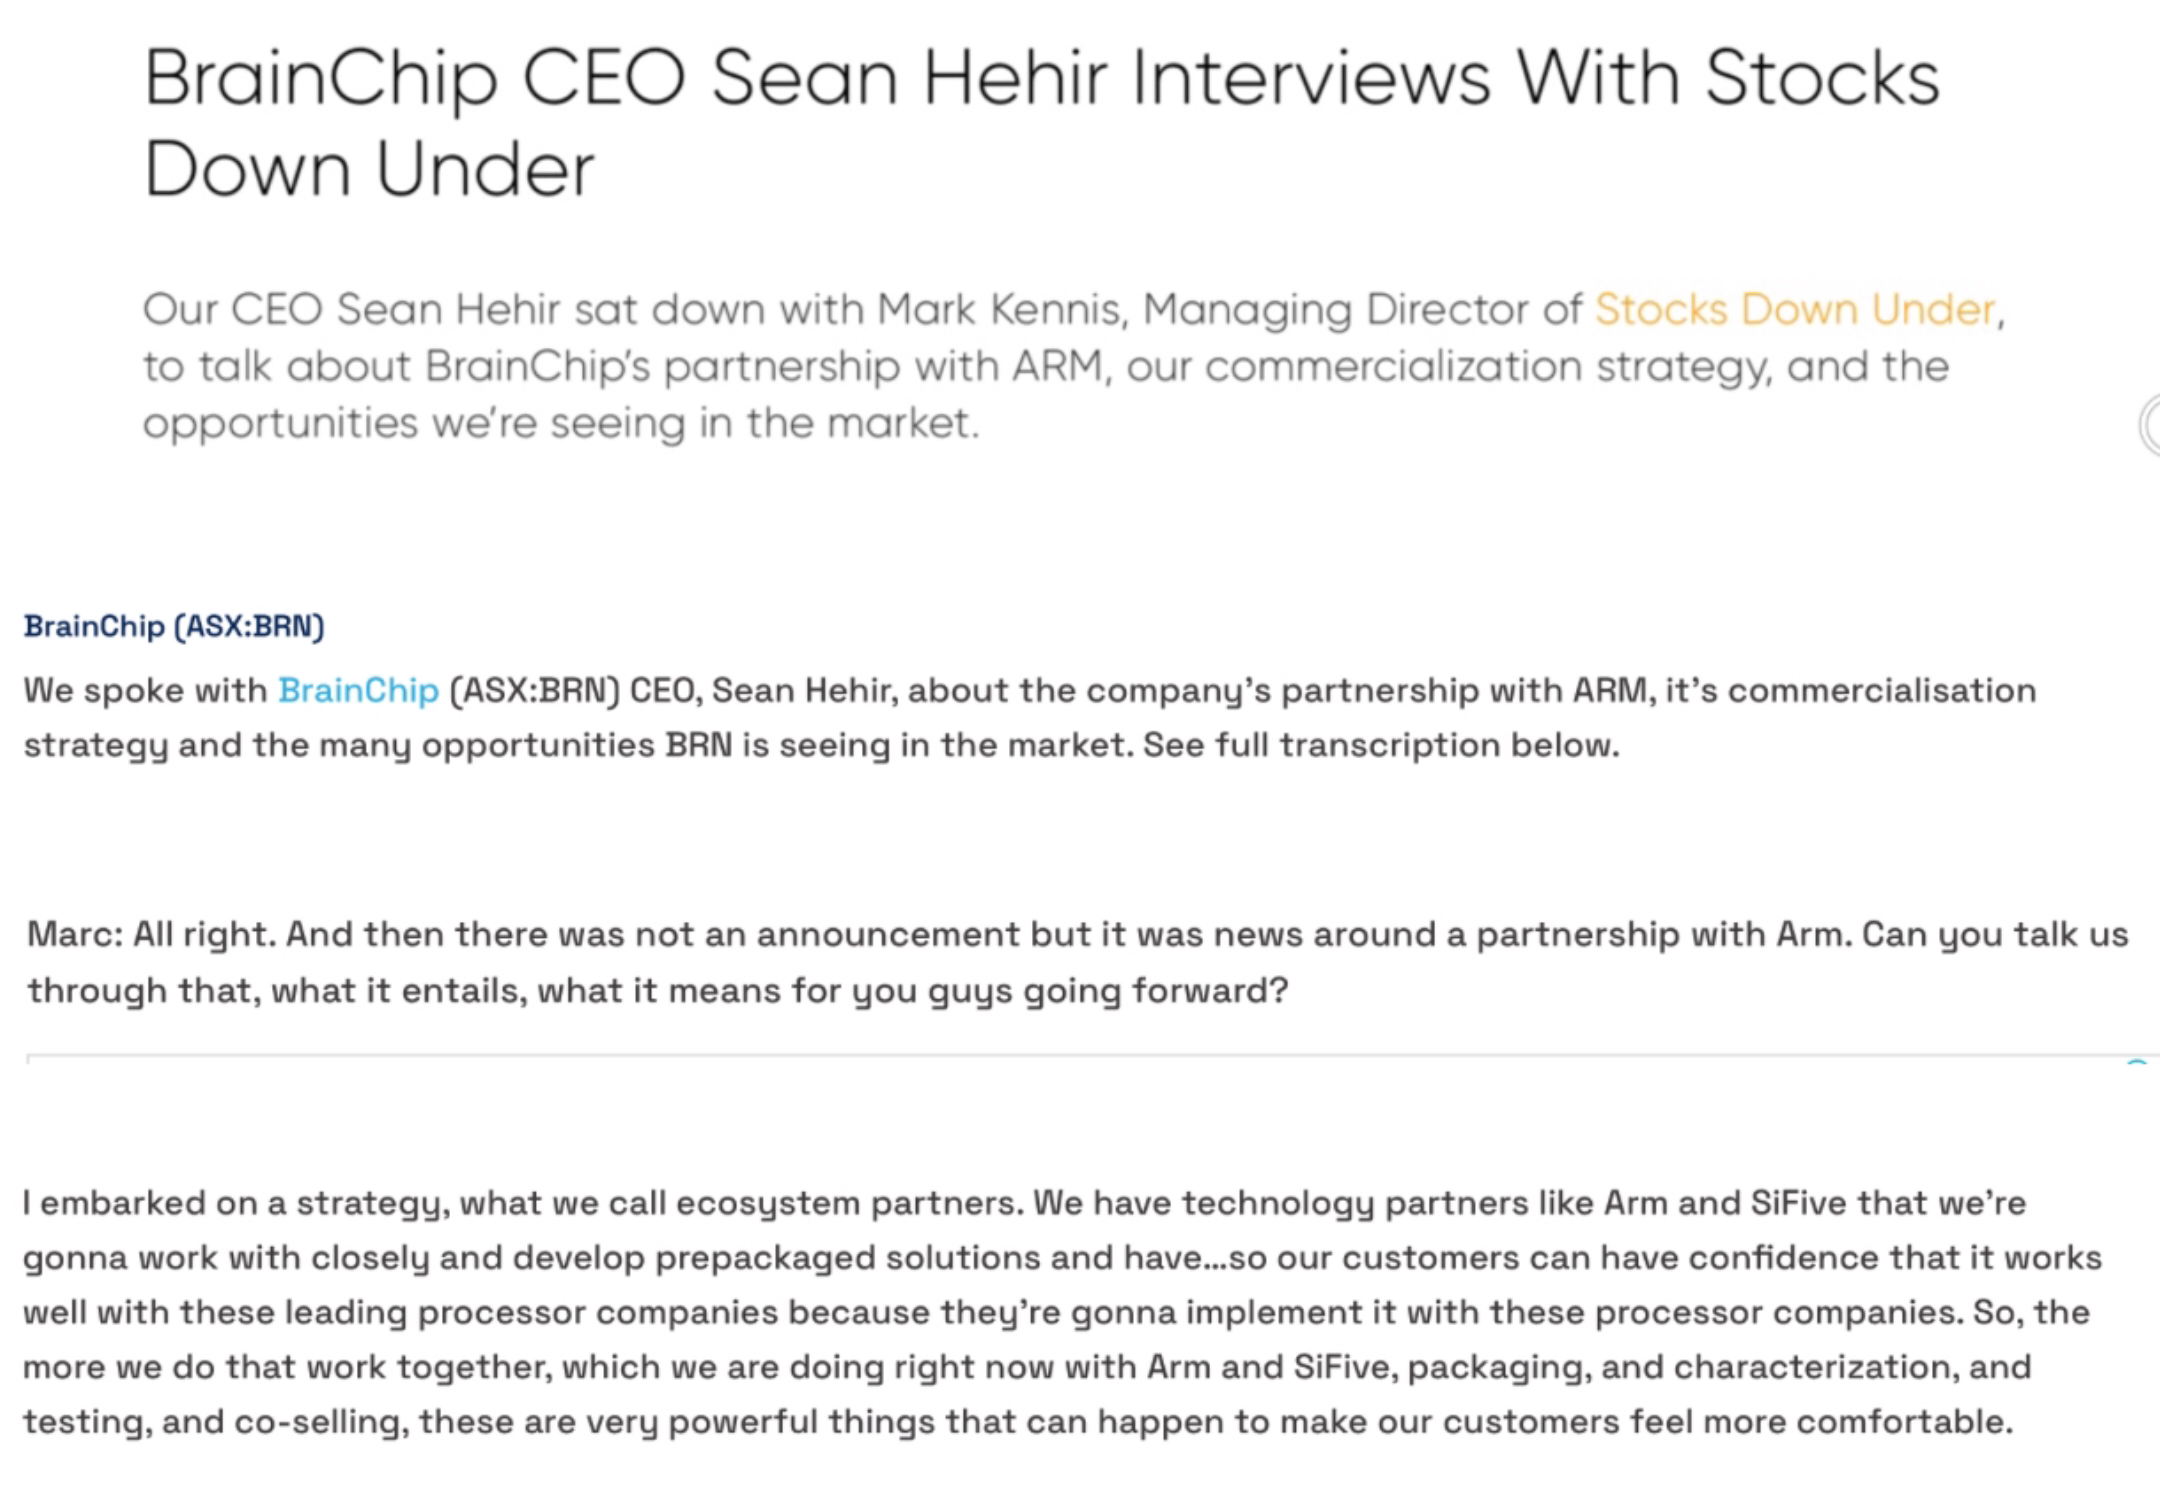Click the main headline about Sean Hehir
This screenshot has height=1490, width=2160.
[x=1040, y=80]
